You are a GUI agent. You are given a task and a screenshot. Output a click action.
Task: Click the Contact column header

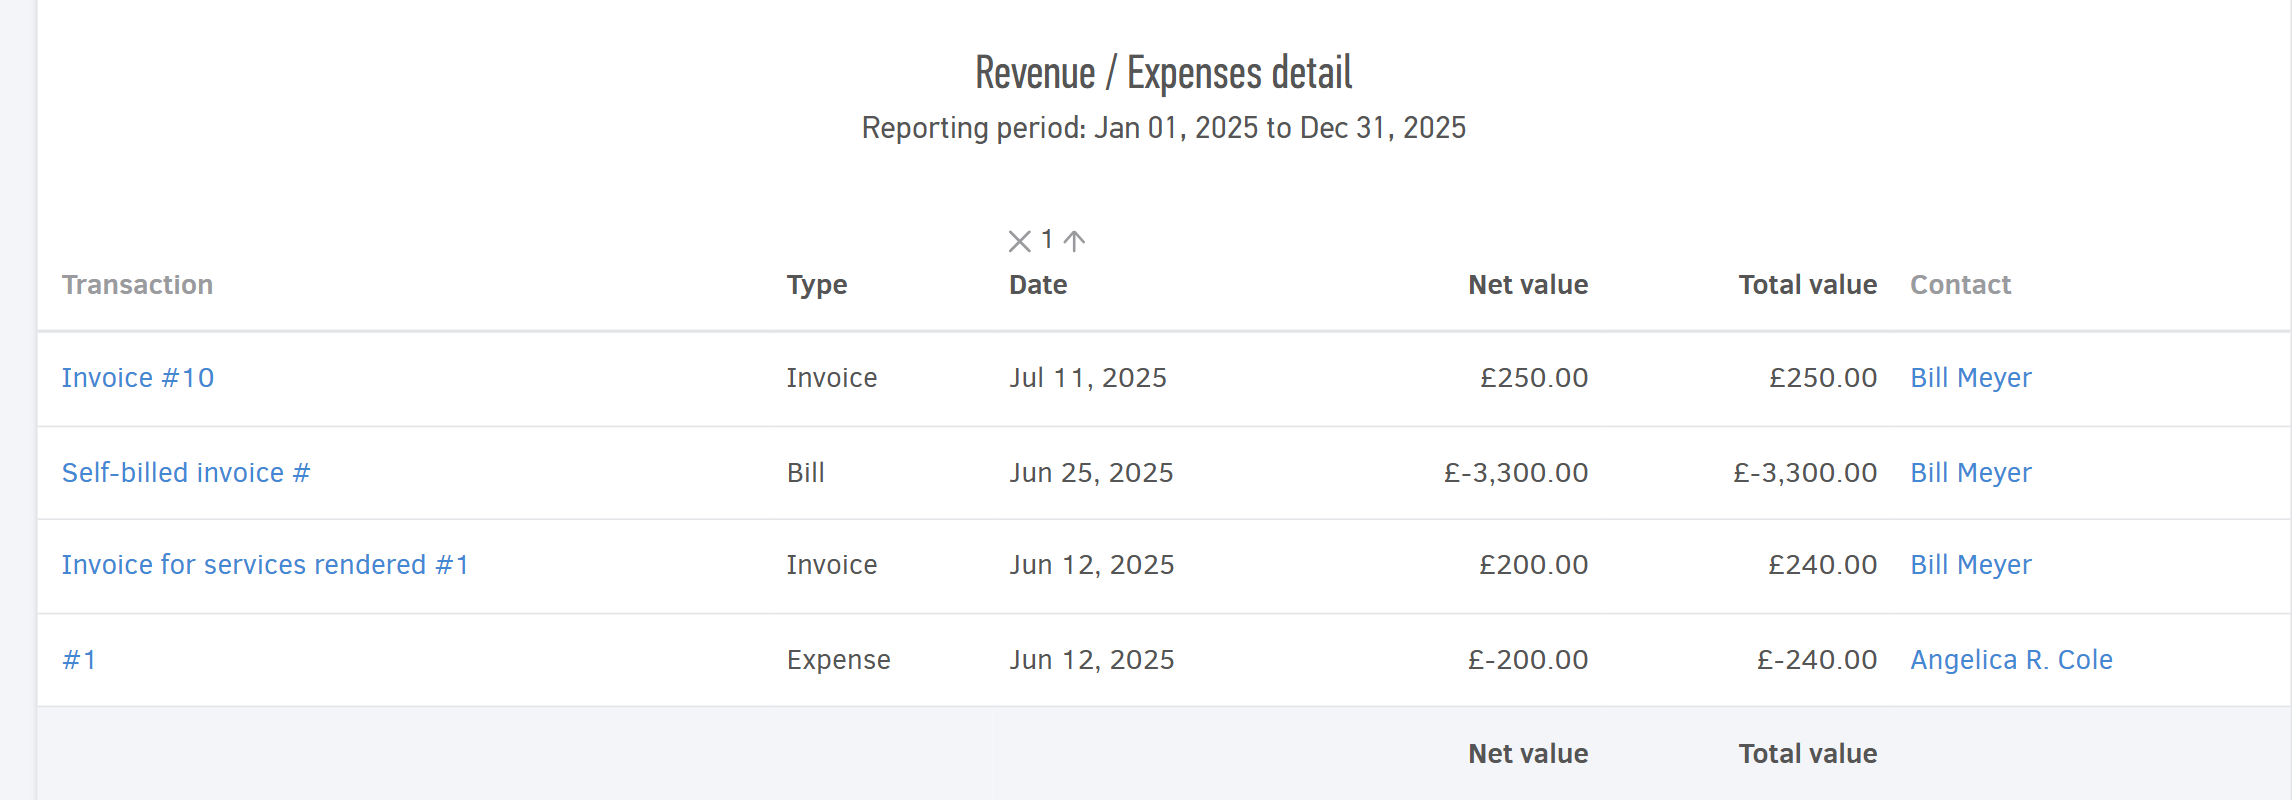[x=1960, y=285]
